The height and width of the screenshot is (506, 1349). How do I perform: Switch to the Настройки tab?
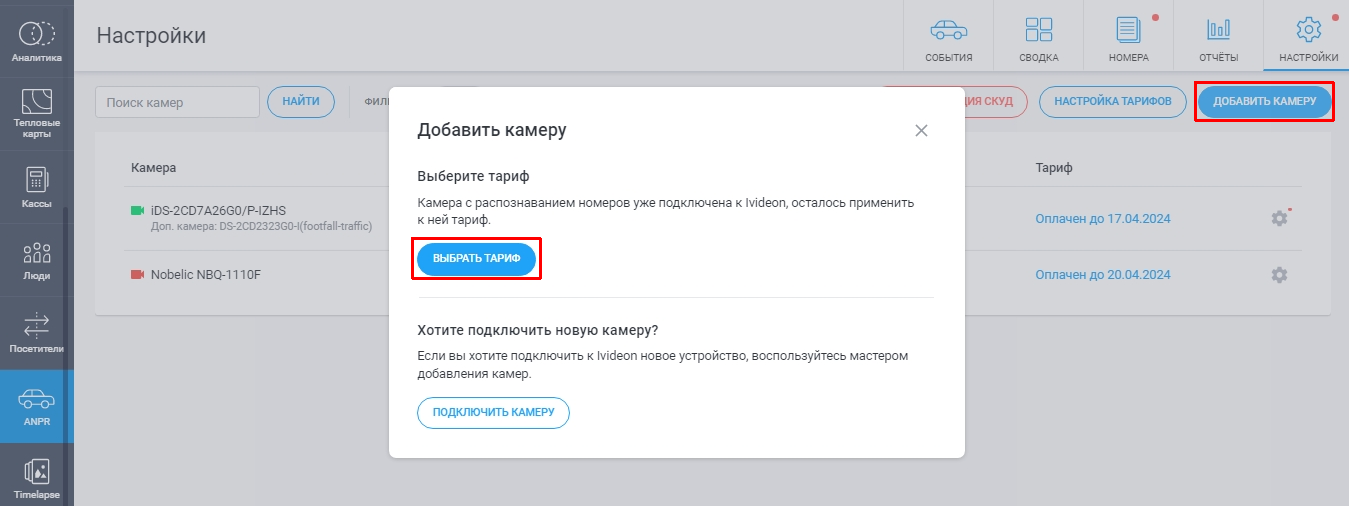[x=1308, y=36]
